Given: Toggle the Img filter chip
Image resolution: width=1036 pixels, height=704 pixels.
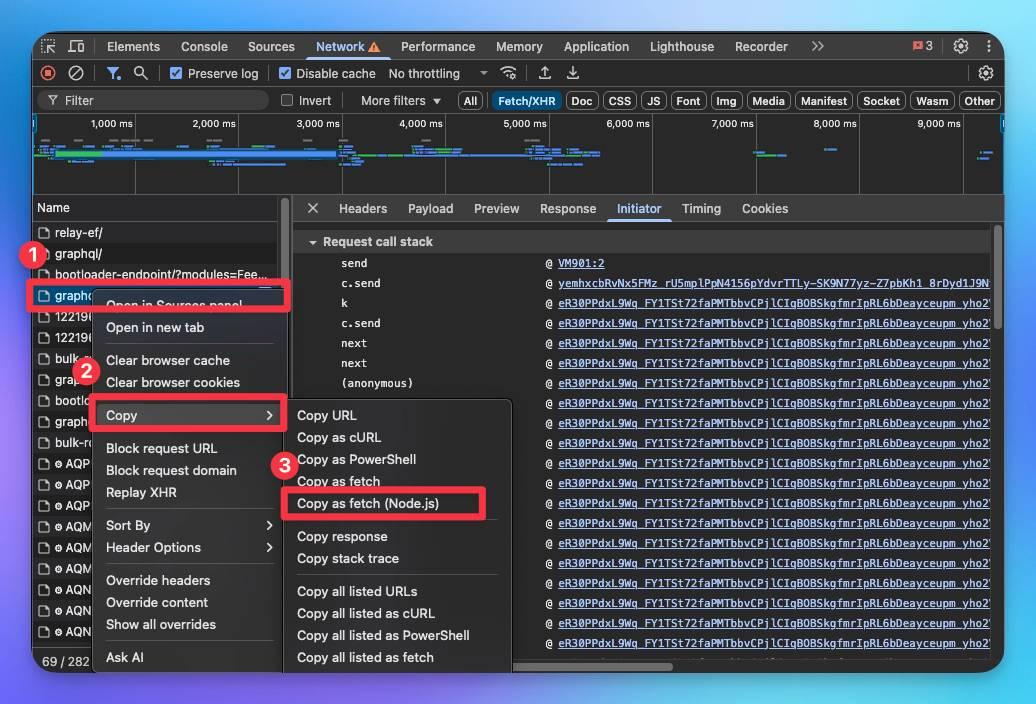Looking at the screenshot, I should [725, 101].
